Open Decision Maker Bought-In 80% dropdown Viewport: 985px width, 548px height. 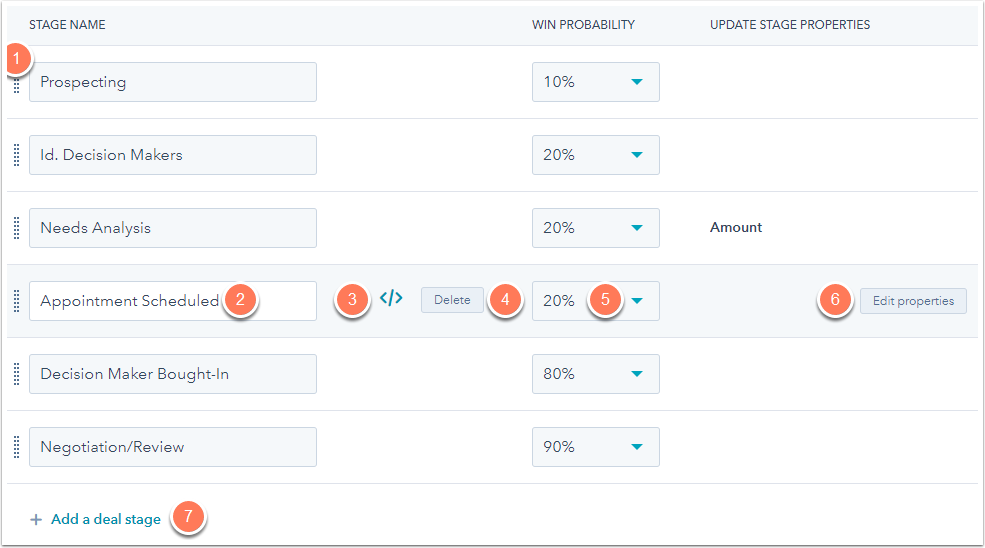[595, 374]
